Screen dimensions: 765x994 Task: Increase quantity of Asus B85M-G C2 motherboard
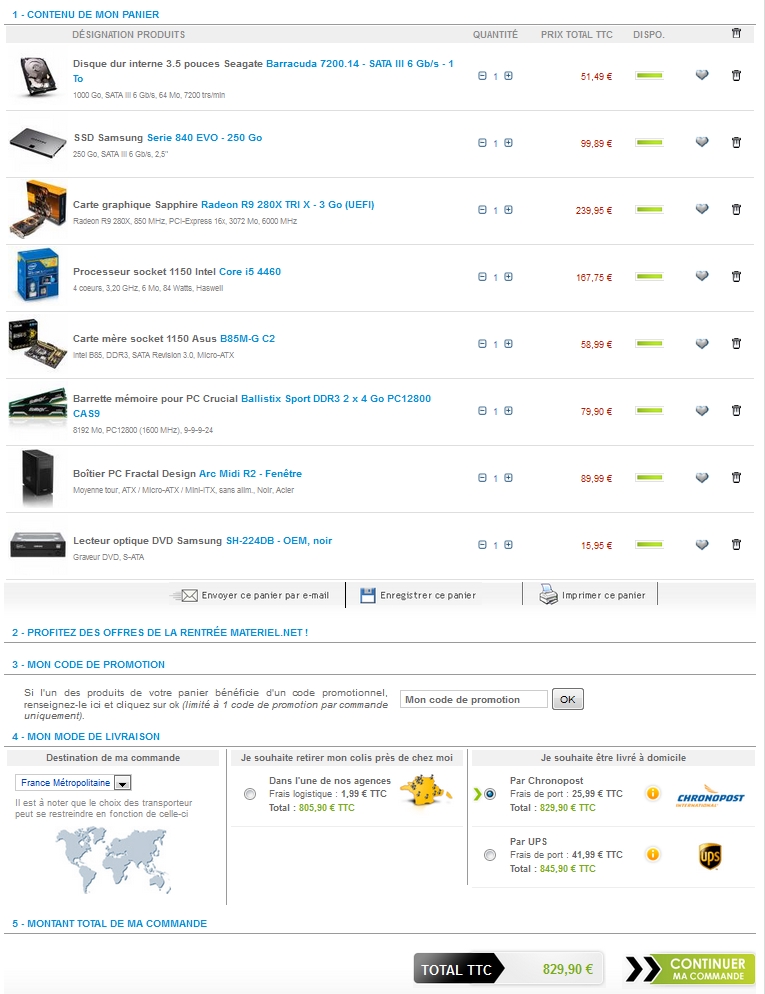tap(508, 344)
